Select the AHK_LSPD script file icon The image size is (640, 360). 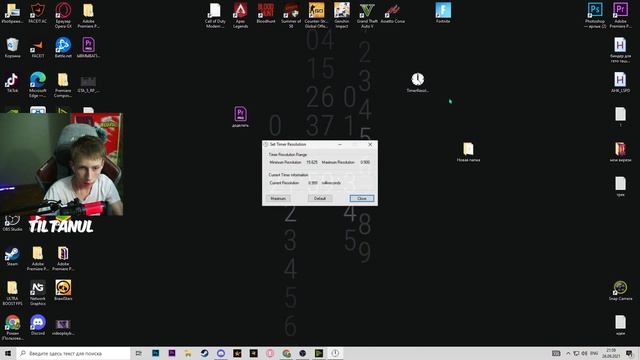620,82
